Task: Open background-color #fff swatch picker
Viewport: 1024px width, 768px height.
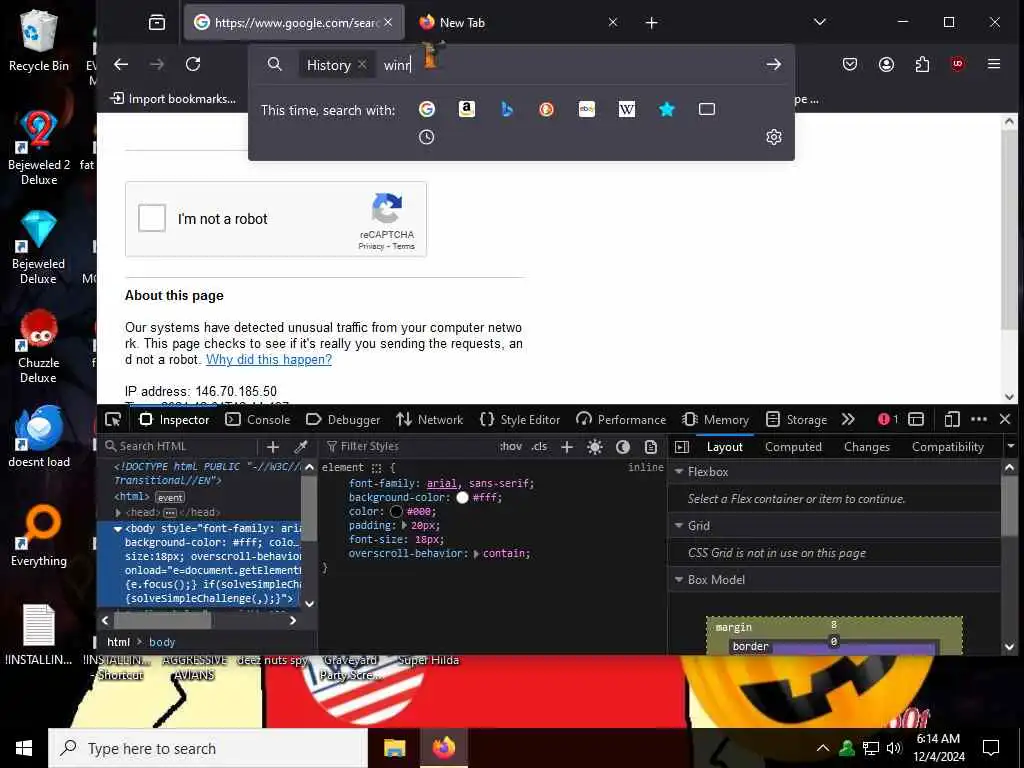Action: [x=463, y=498]
